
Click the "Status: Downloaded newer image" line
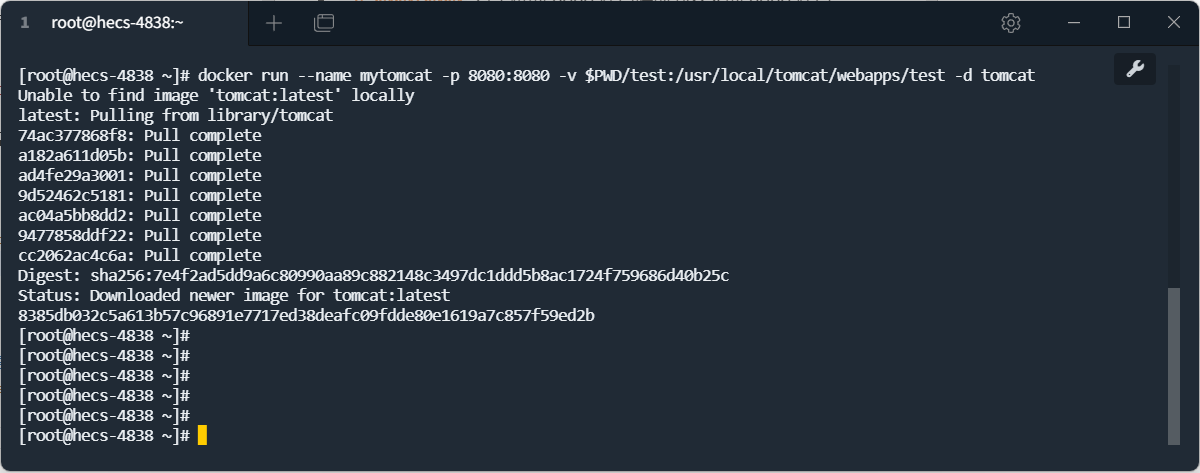point(234,295)
